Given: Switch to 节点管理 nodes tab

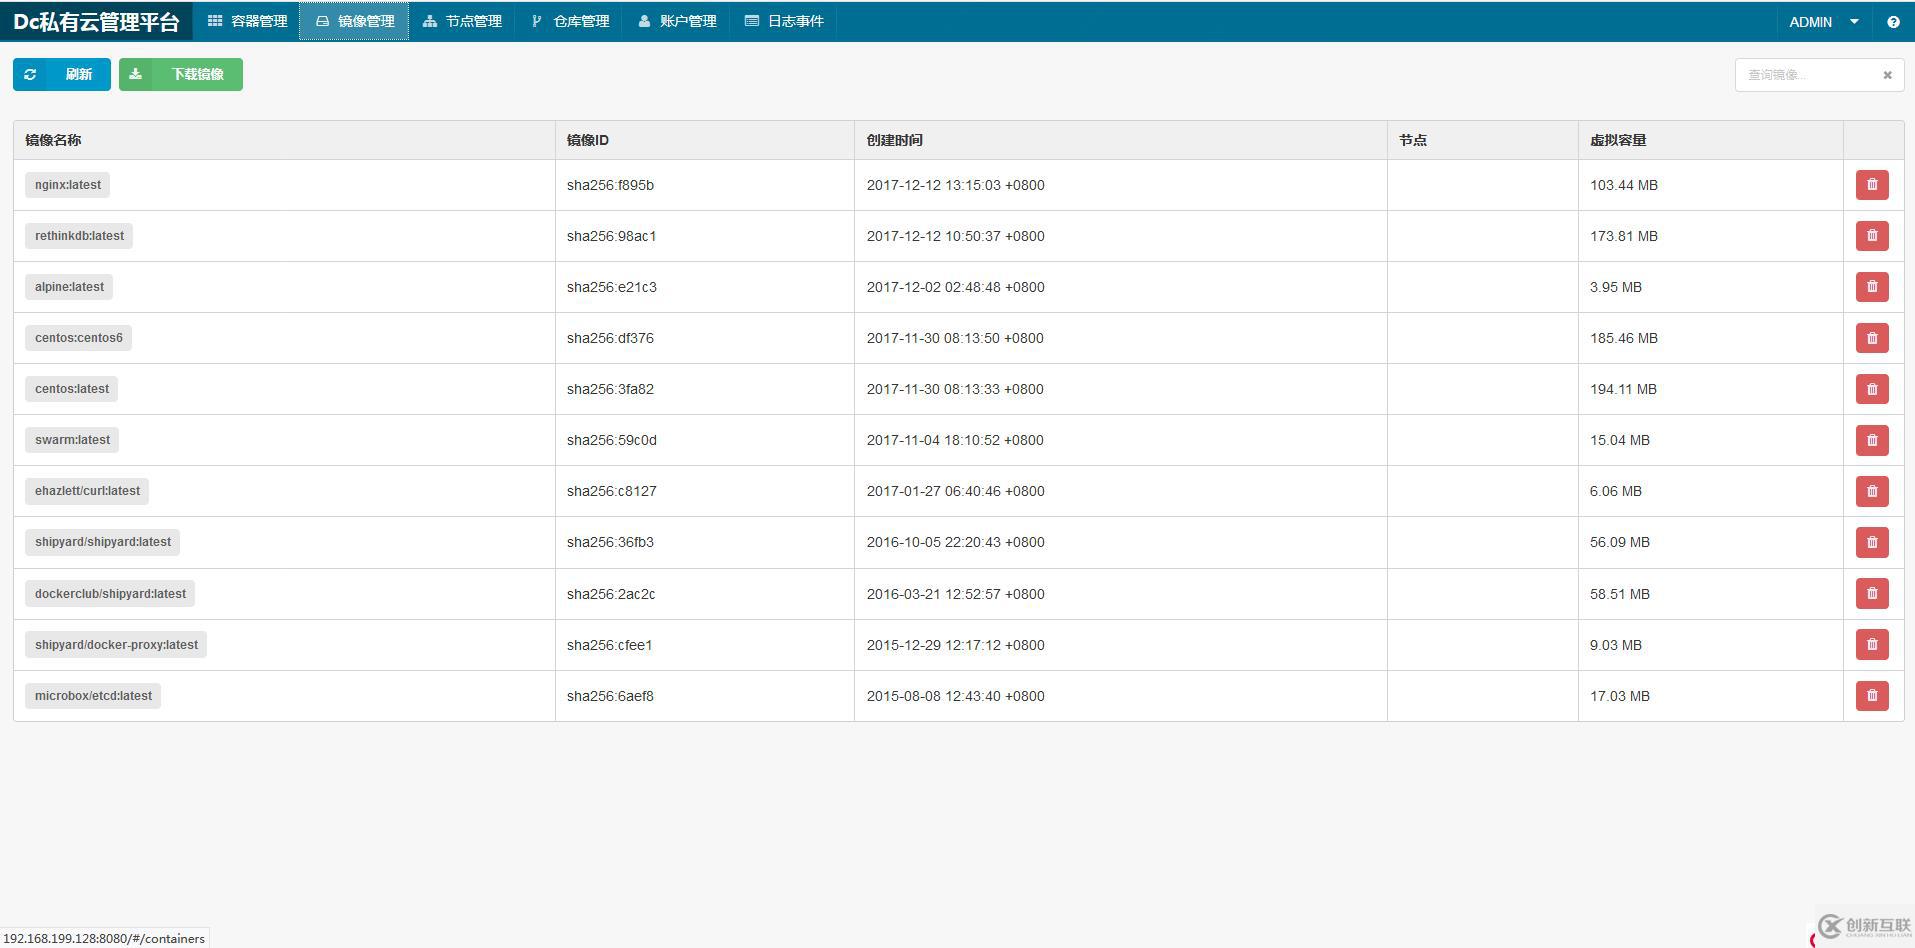Looking at the screenshot, I should (x=462, y=21).
